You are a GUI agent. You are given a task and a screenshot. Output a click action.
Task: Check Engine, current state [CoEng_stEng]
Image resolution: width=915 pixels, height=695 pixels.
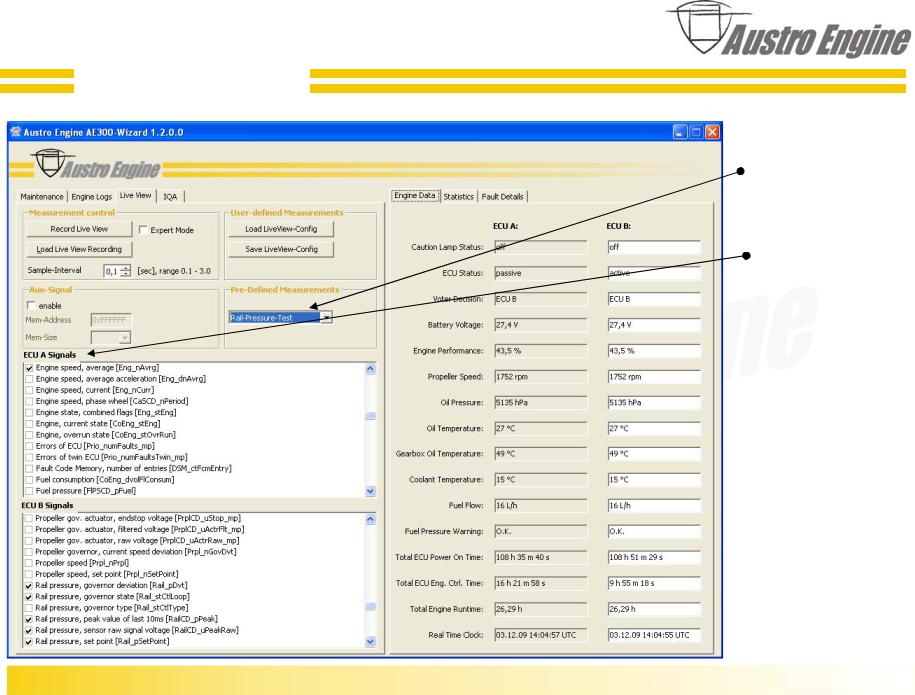click(29, 424)
